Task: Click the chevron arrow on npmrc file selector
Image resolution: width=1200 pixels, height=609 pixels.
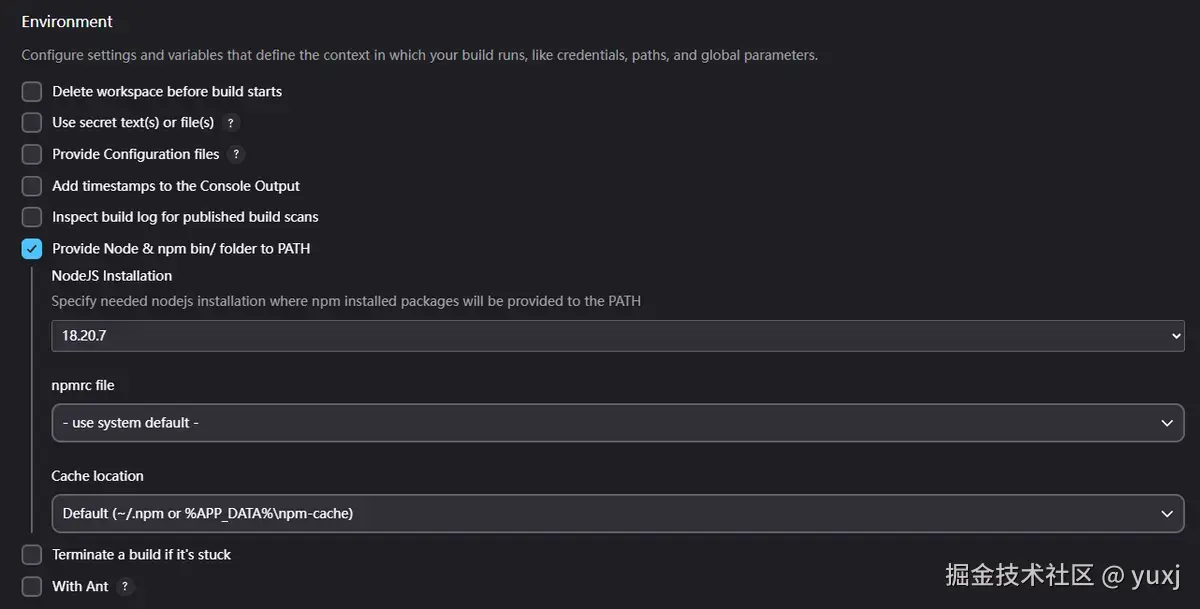Action: pos(1167,423)
